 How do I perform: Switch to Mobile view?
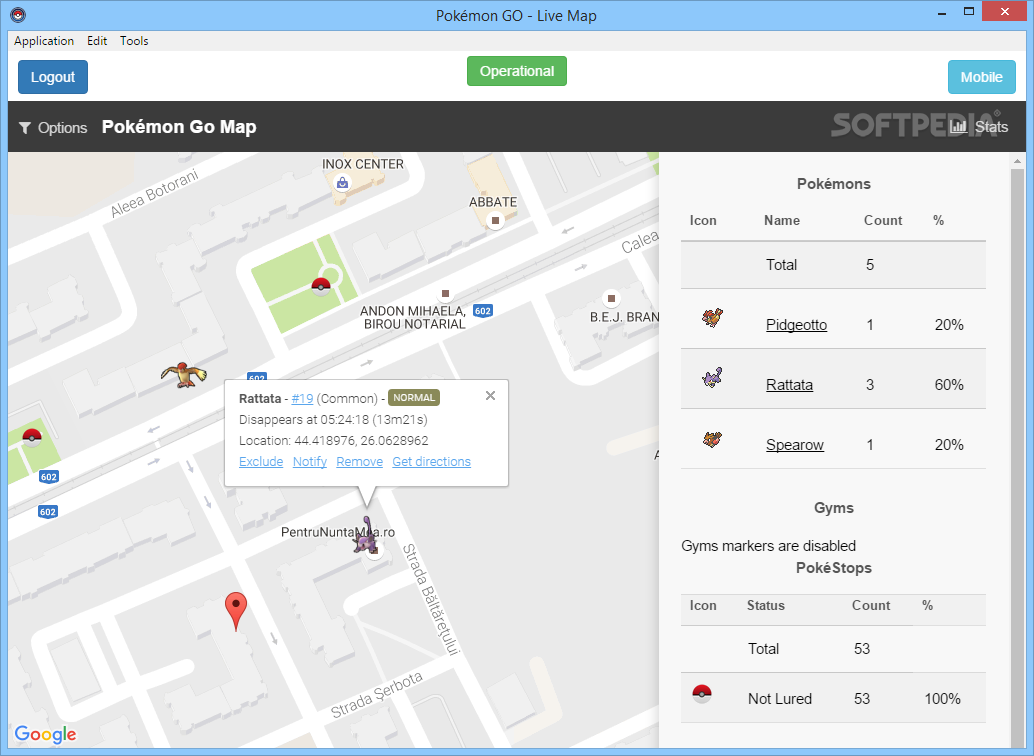981,77
